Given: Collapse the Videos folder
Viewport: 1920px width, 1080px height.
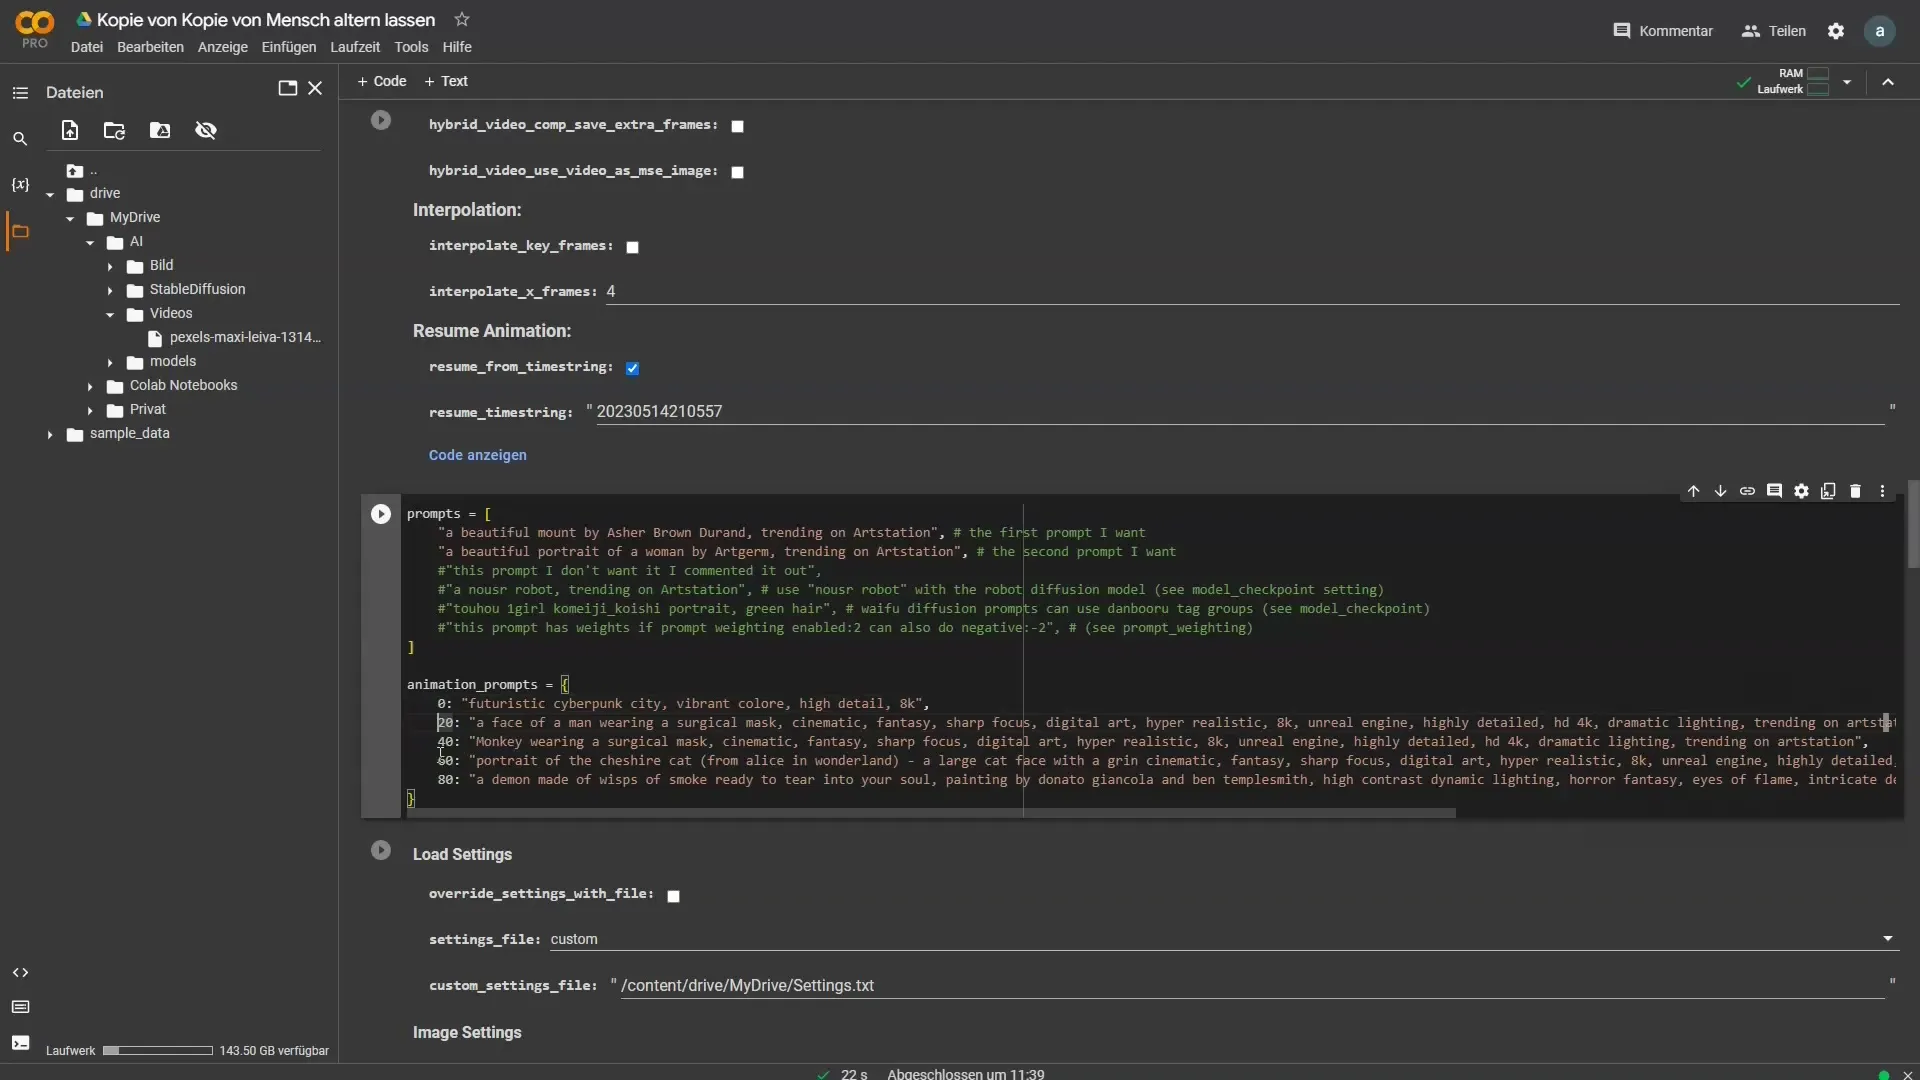Looking at the screenshot, I should coord(110,315).
